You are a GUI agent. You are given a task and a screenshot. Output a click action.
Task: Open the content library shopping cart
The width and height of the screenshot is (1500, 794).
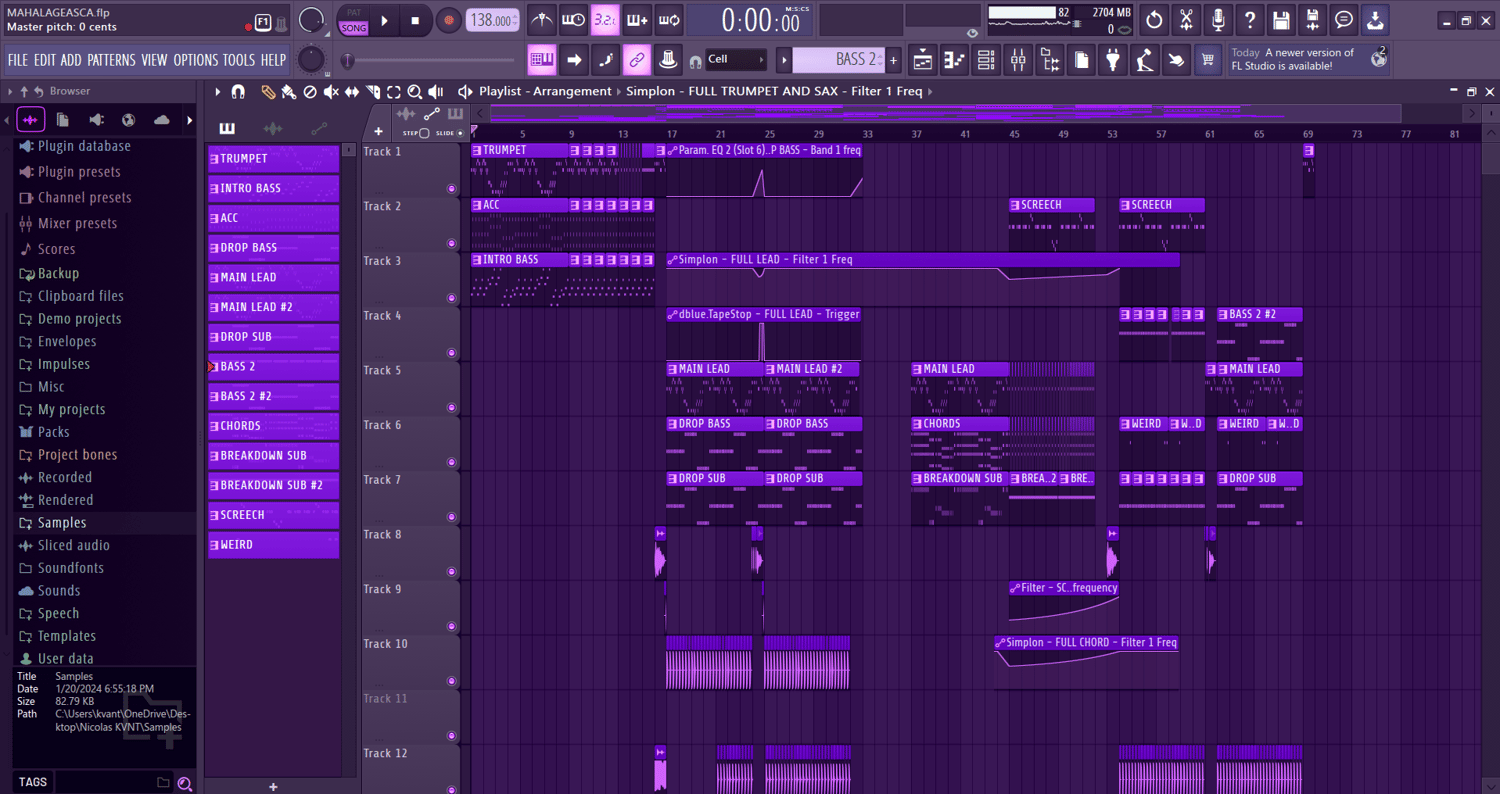click(x=1208, y=60)
